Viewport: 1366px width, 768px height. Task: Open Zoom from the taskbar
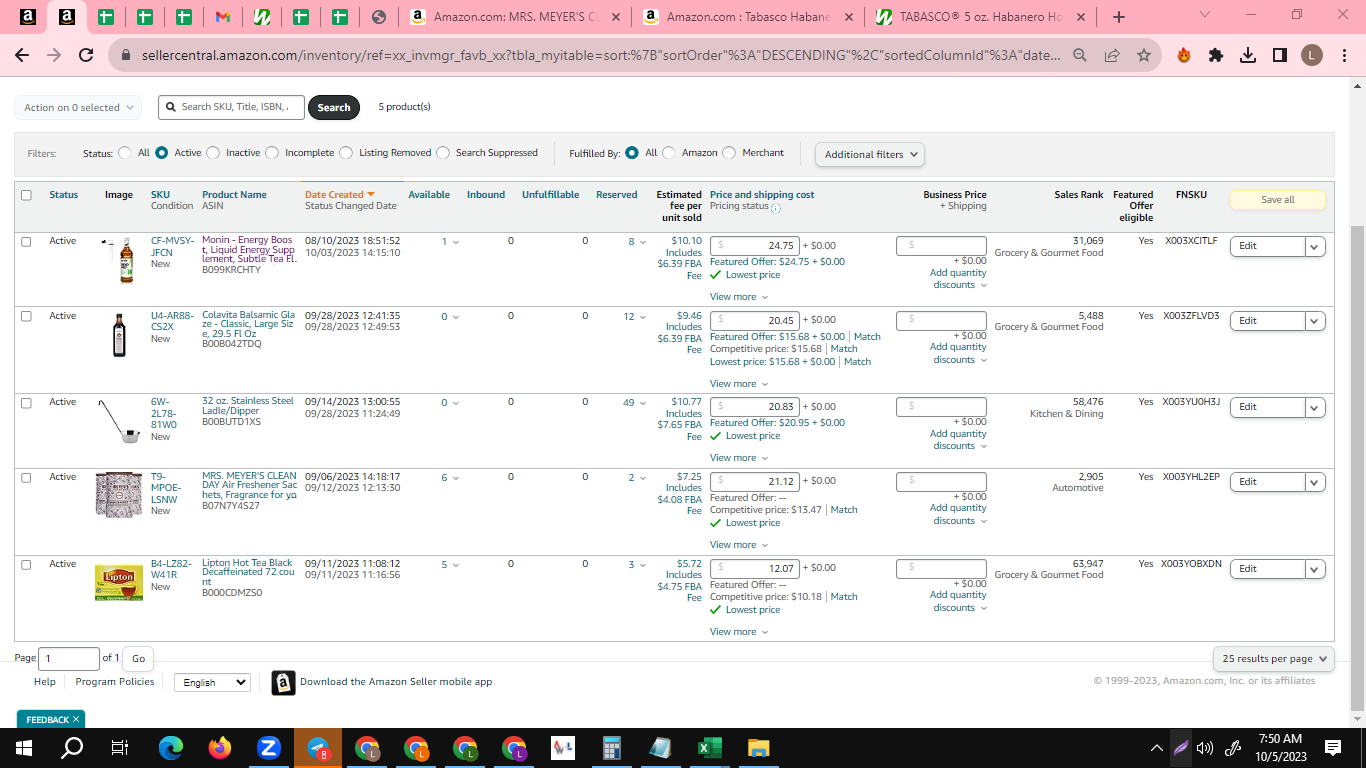coord(268,747)
